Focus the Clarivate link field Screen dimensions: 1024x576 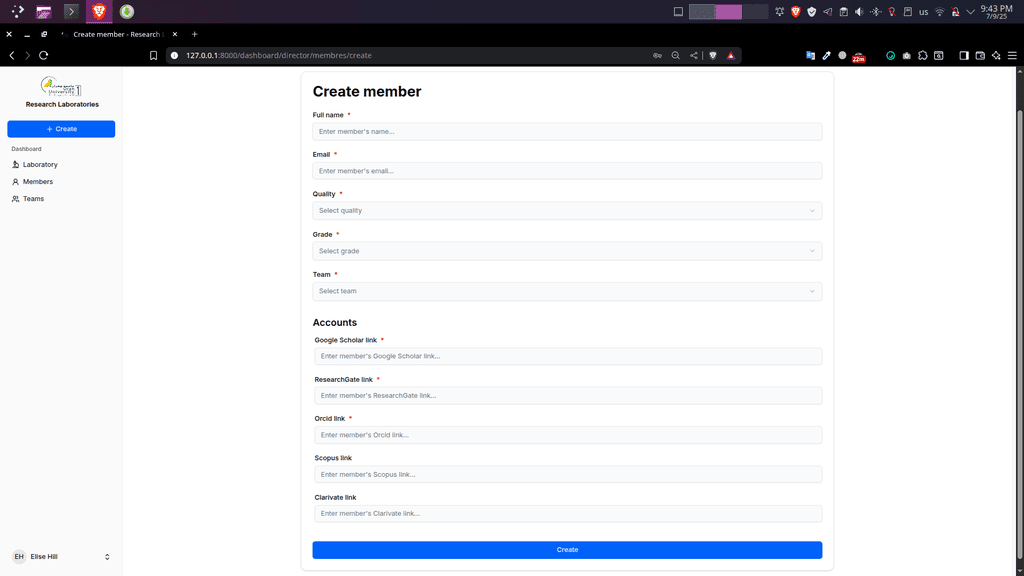pos(568,513)
